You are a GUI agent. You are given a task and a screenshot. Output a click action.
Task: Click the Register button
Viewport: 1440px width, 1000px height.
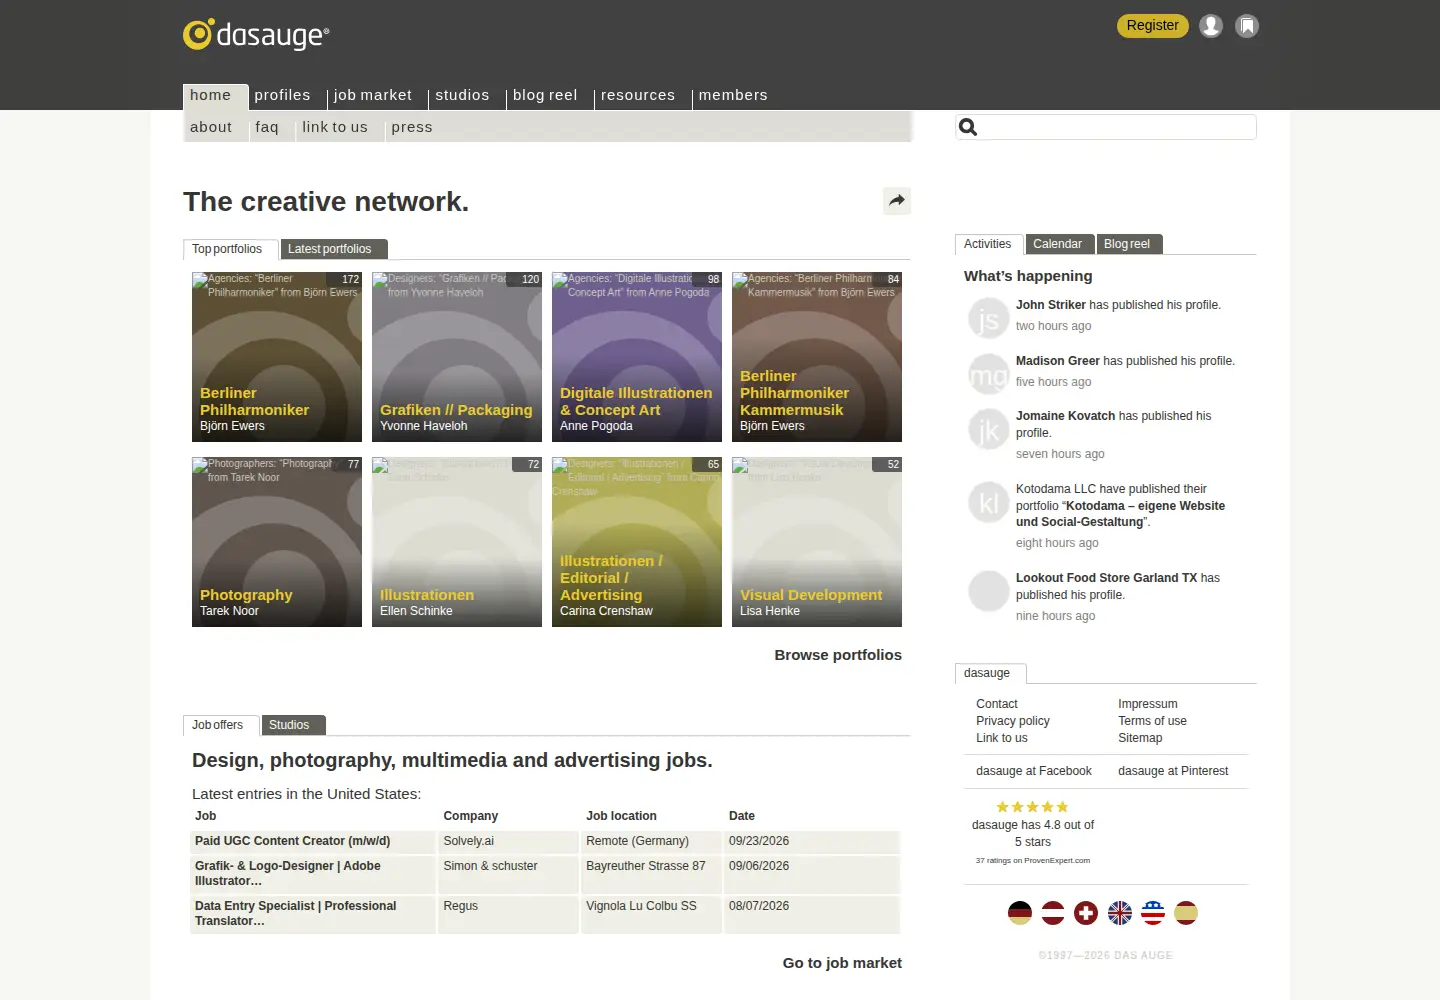click(x=1153, y=25)
